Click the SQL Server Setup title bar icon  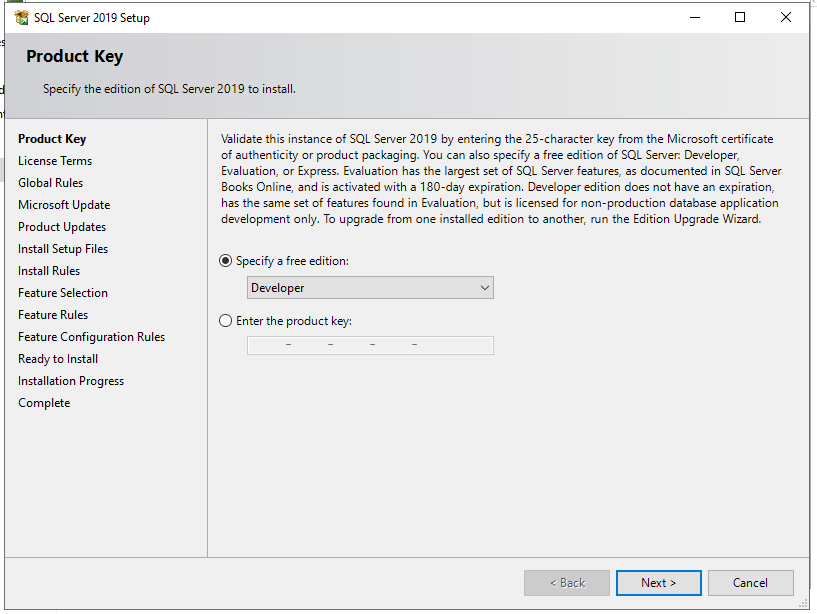[21, 18]
